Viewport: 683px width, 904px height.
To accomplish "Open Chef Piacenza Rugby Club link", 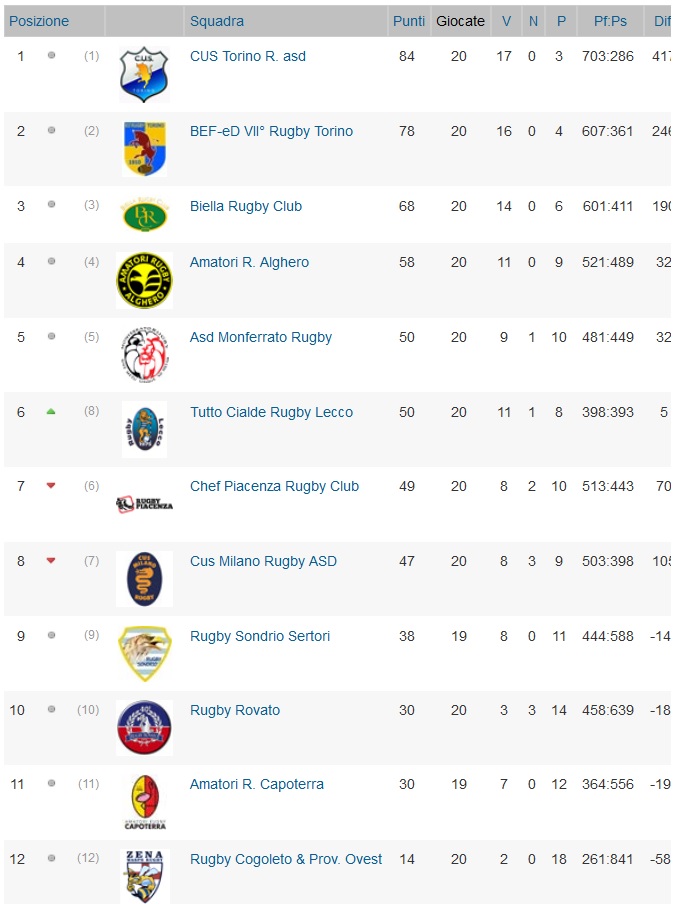I will click(x=274, y=486).
